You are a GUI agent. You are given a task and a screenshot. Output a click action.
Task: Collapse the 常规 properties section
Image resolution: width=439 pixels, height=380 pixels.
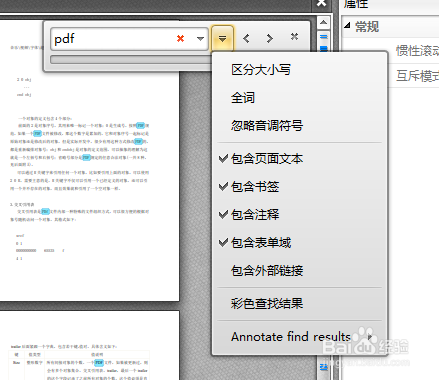[347, 25]
